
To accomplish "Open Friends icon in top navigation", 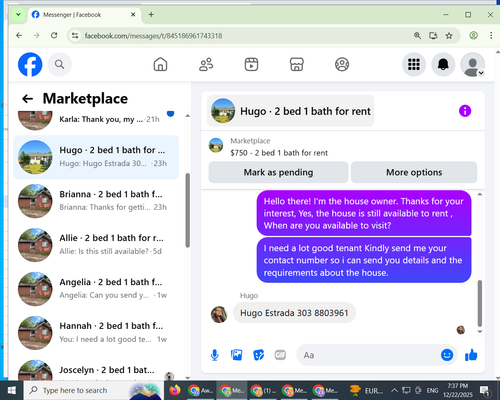I will (x=206, y=64).
